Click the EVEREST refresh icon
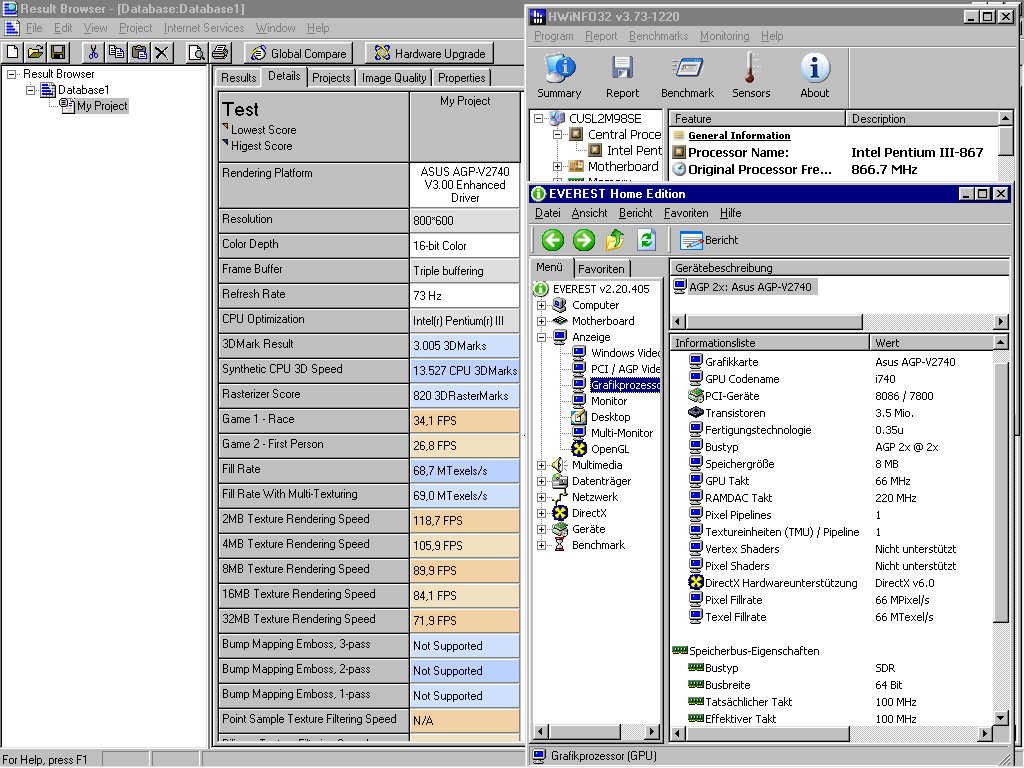 (646, 240)
